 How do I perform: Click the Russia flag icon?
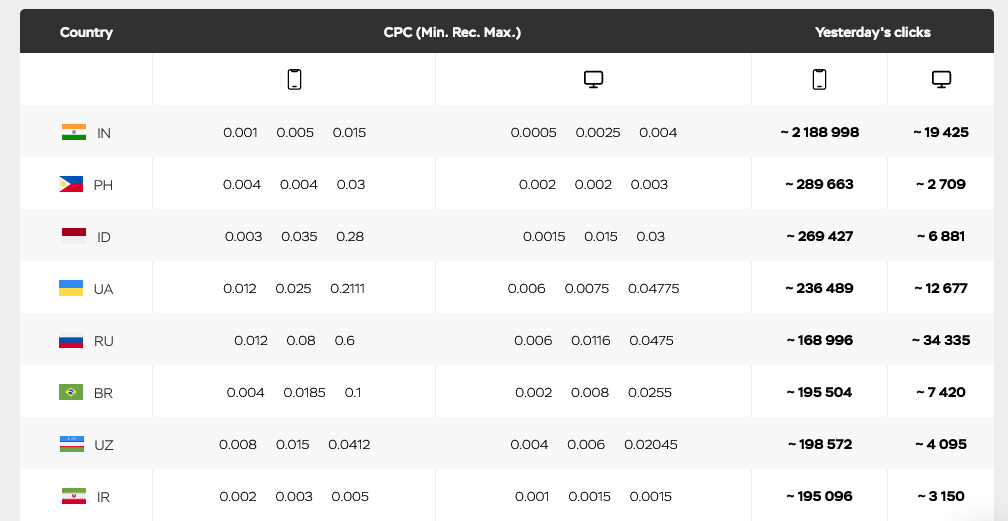pos(70,340)
